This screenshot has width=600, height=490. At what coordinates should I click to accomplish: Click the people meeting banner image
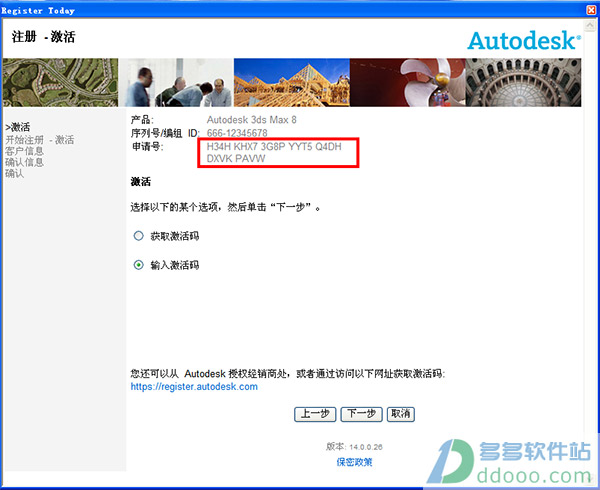(x=176, y=82)
